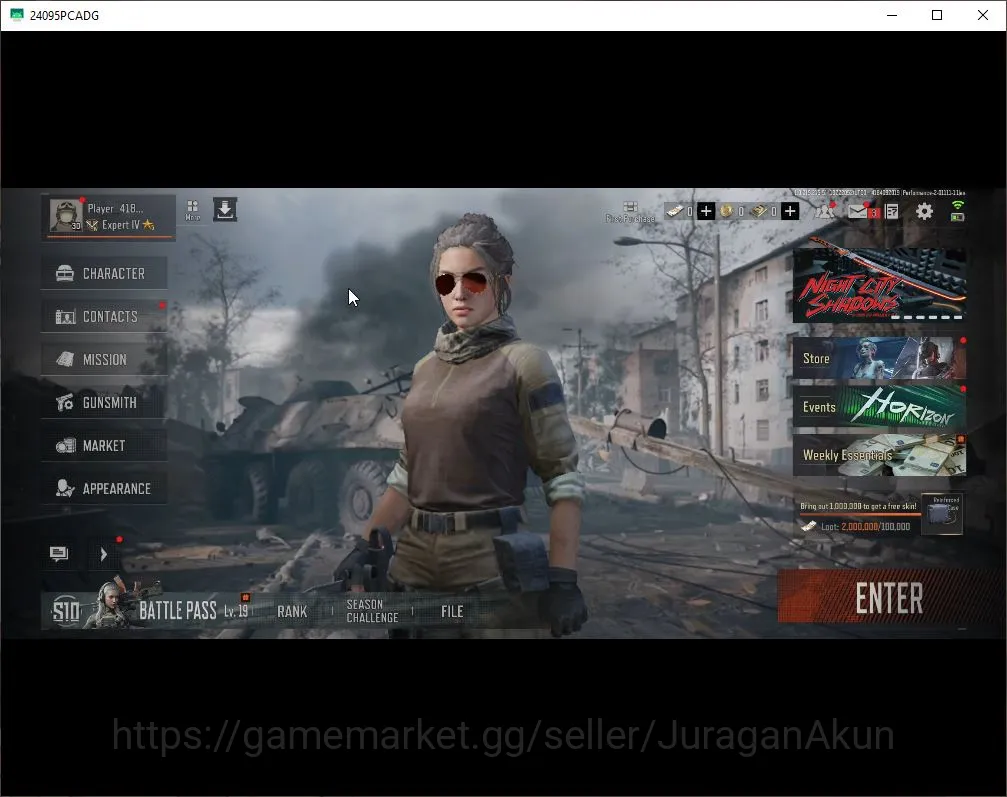The height and width of the screenshot is (797, 1007).
Task: Click the Expert IV rank emblem icon
Action: pos(92,225)
